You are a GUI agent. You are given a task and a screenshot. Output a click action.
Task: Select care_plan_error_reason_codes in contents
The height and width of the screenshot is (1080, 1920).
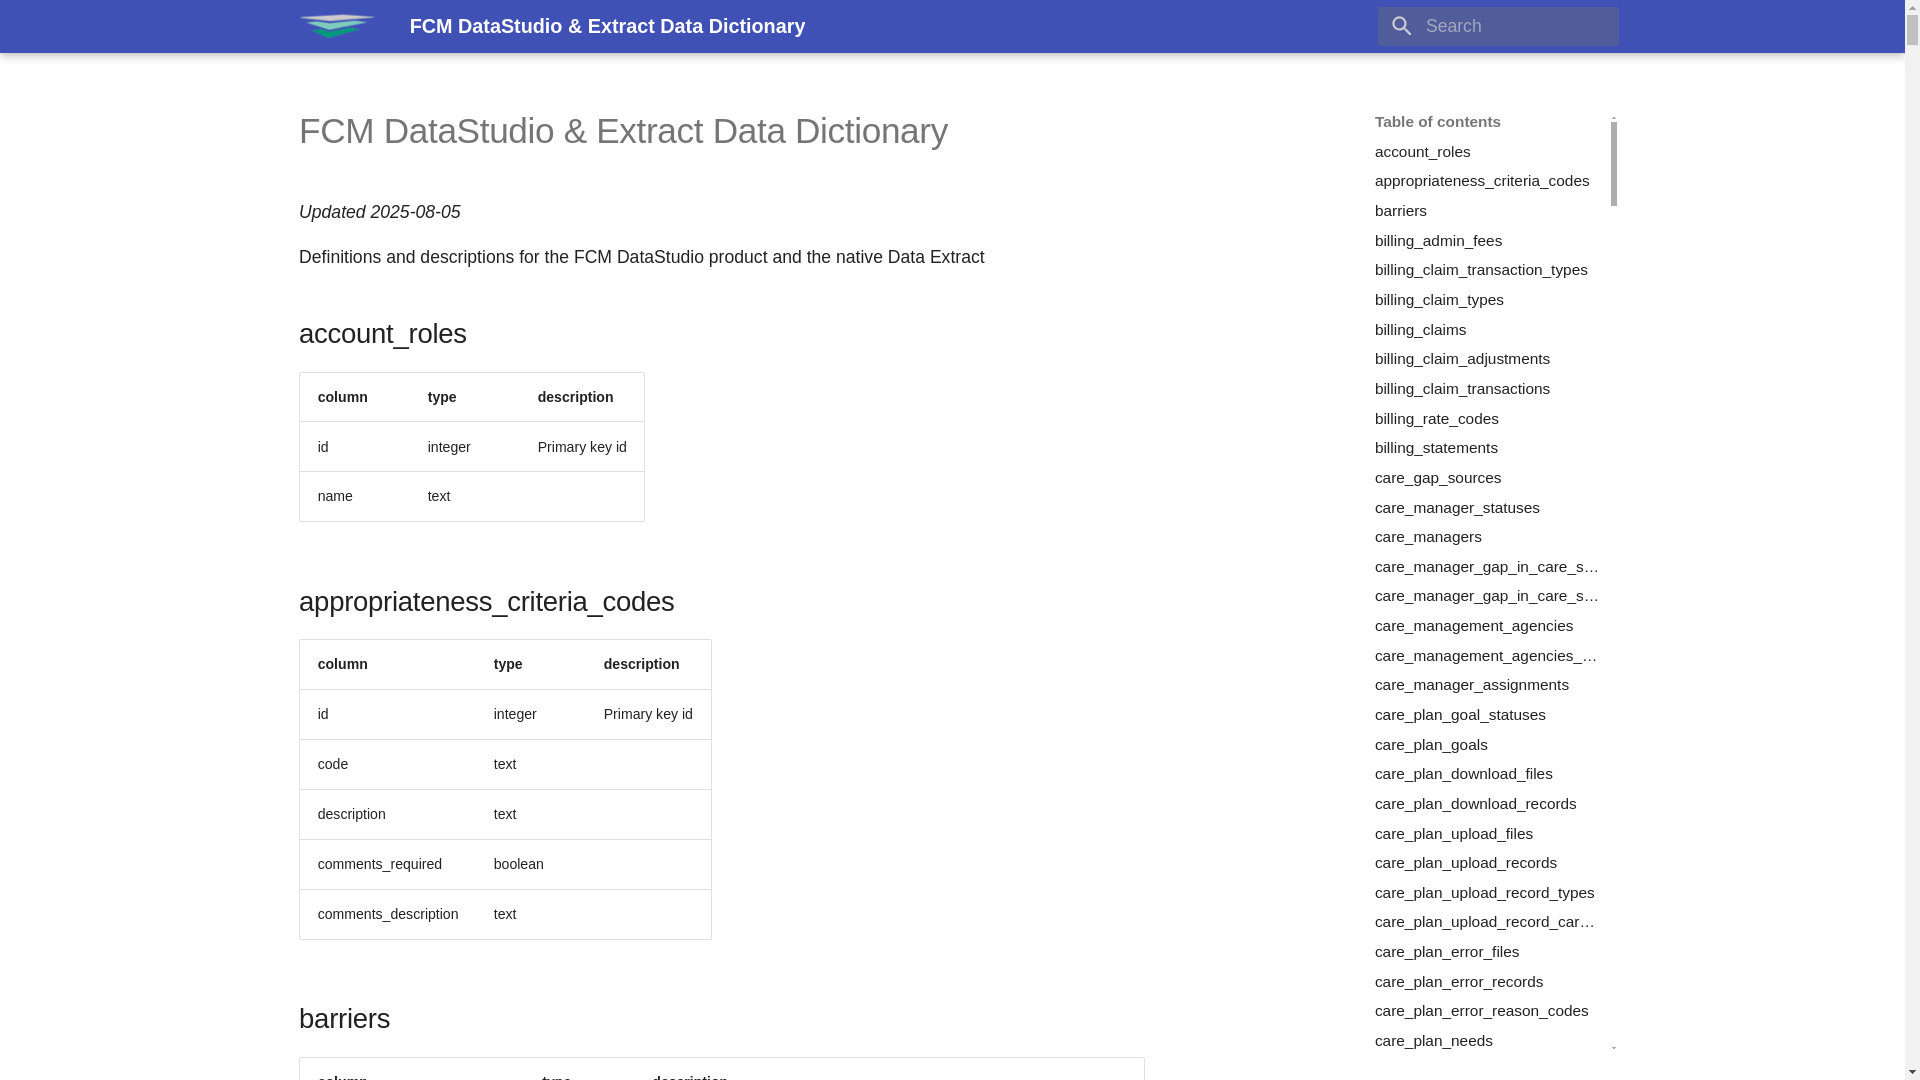[1481, 1011]
